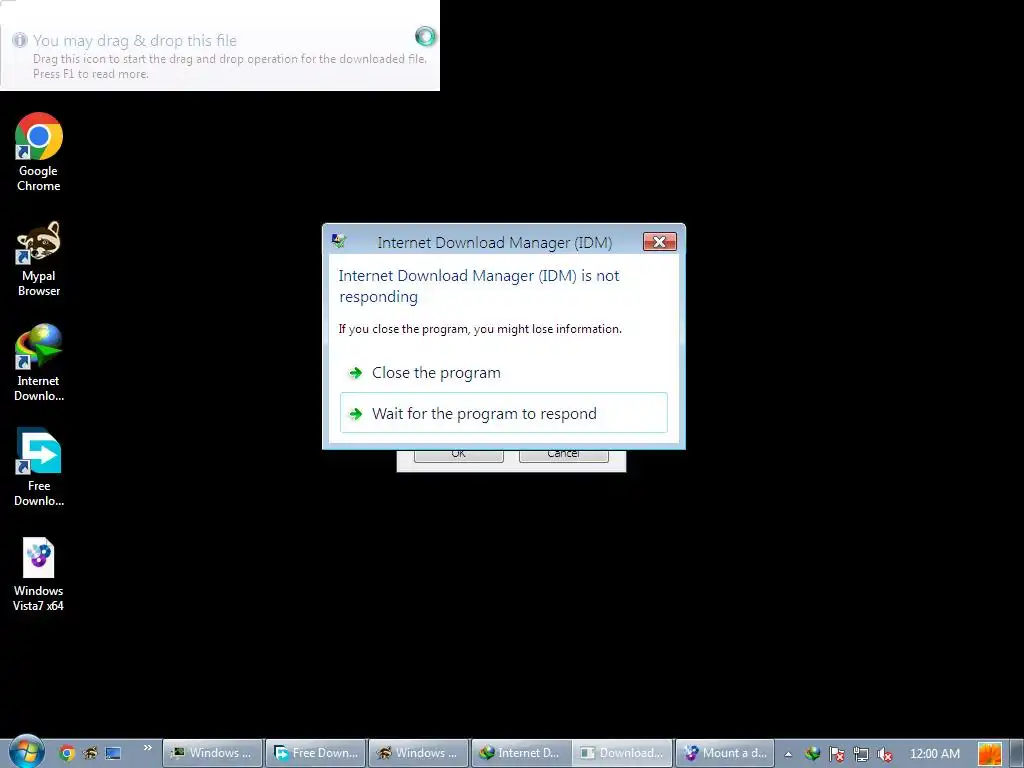Switch to first Windows taskbar button
The width and height of the screenshot is (1024, 768).
click(212, 753)
